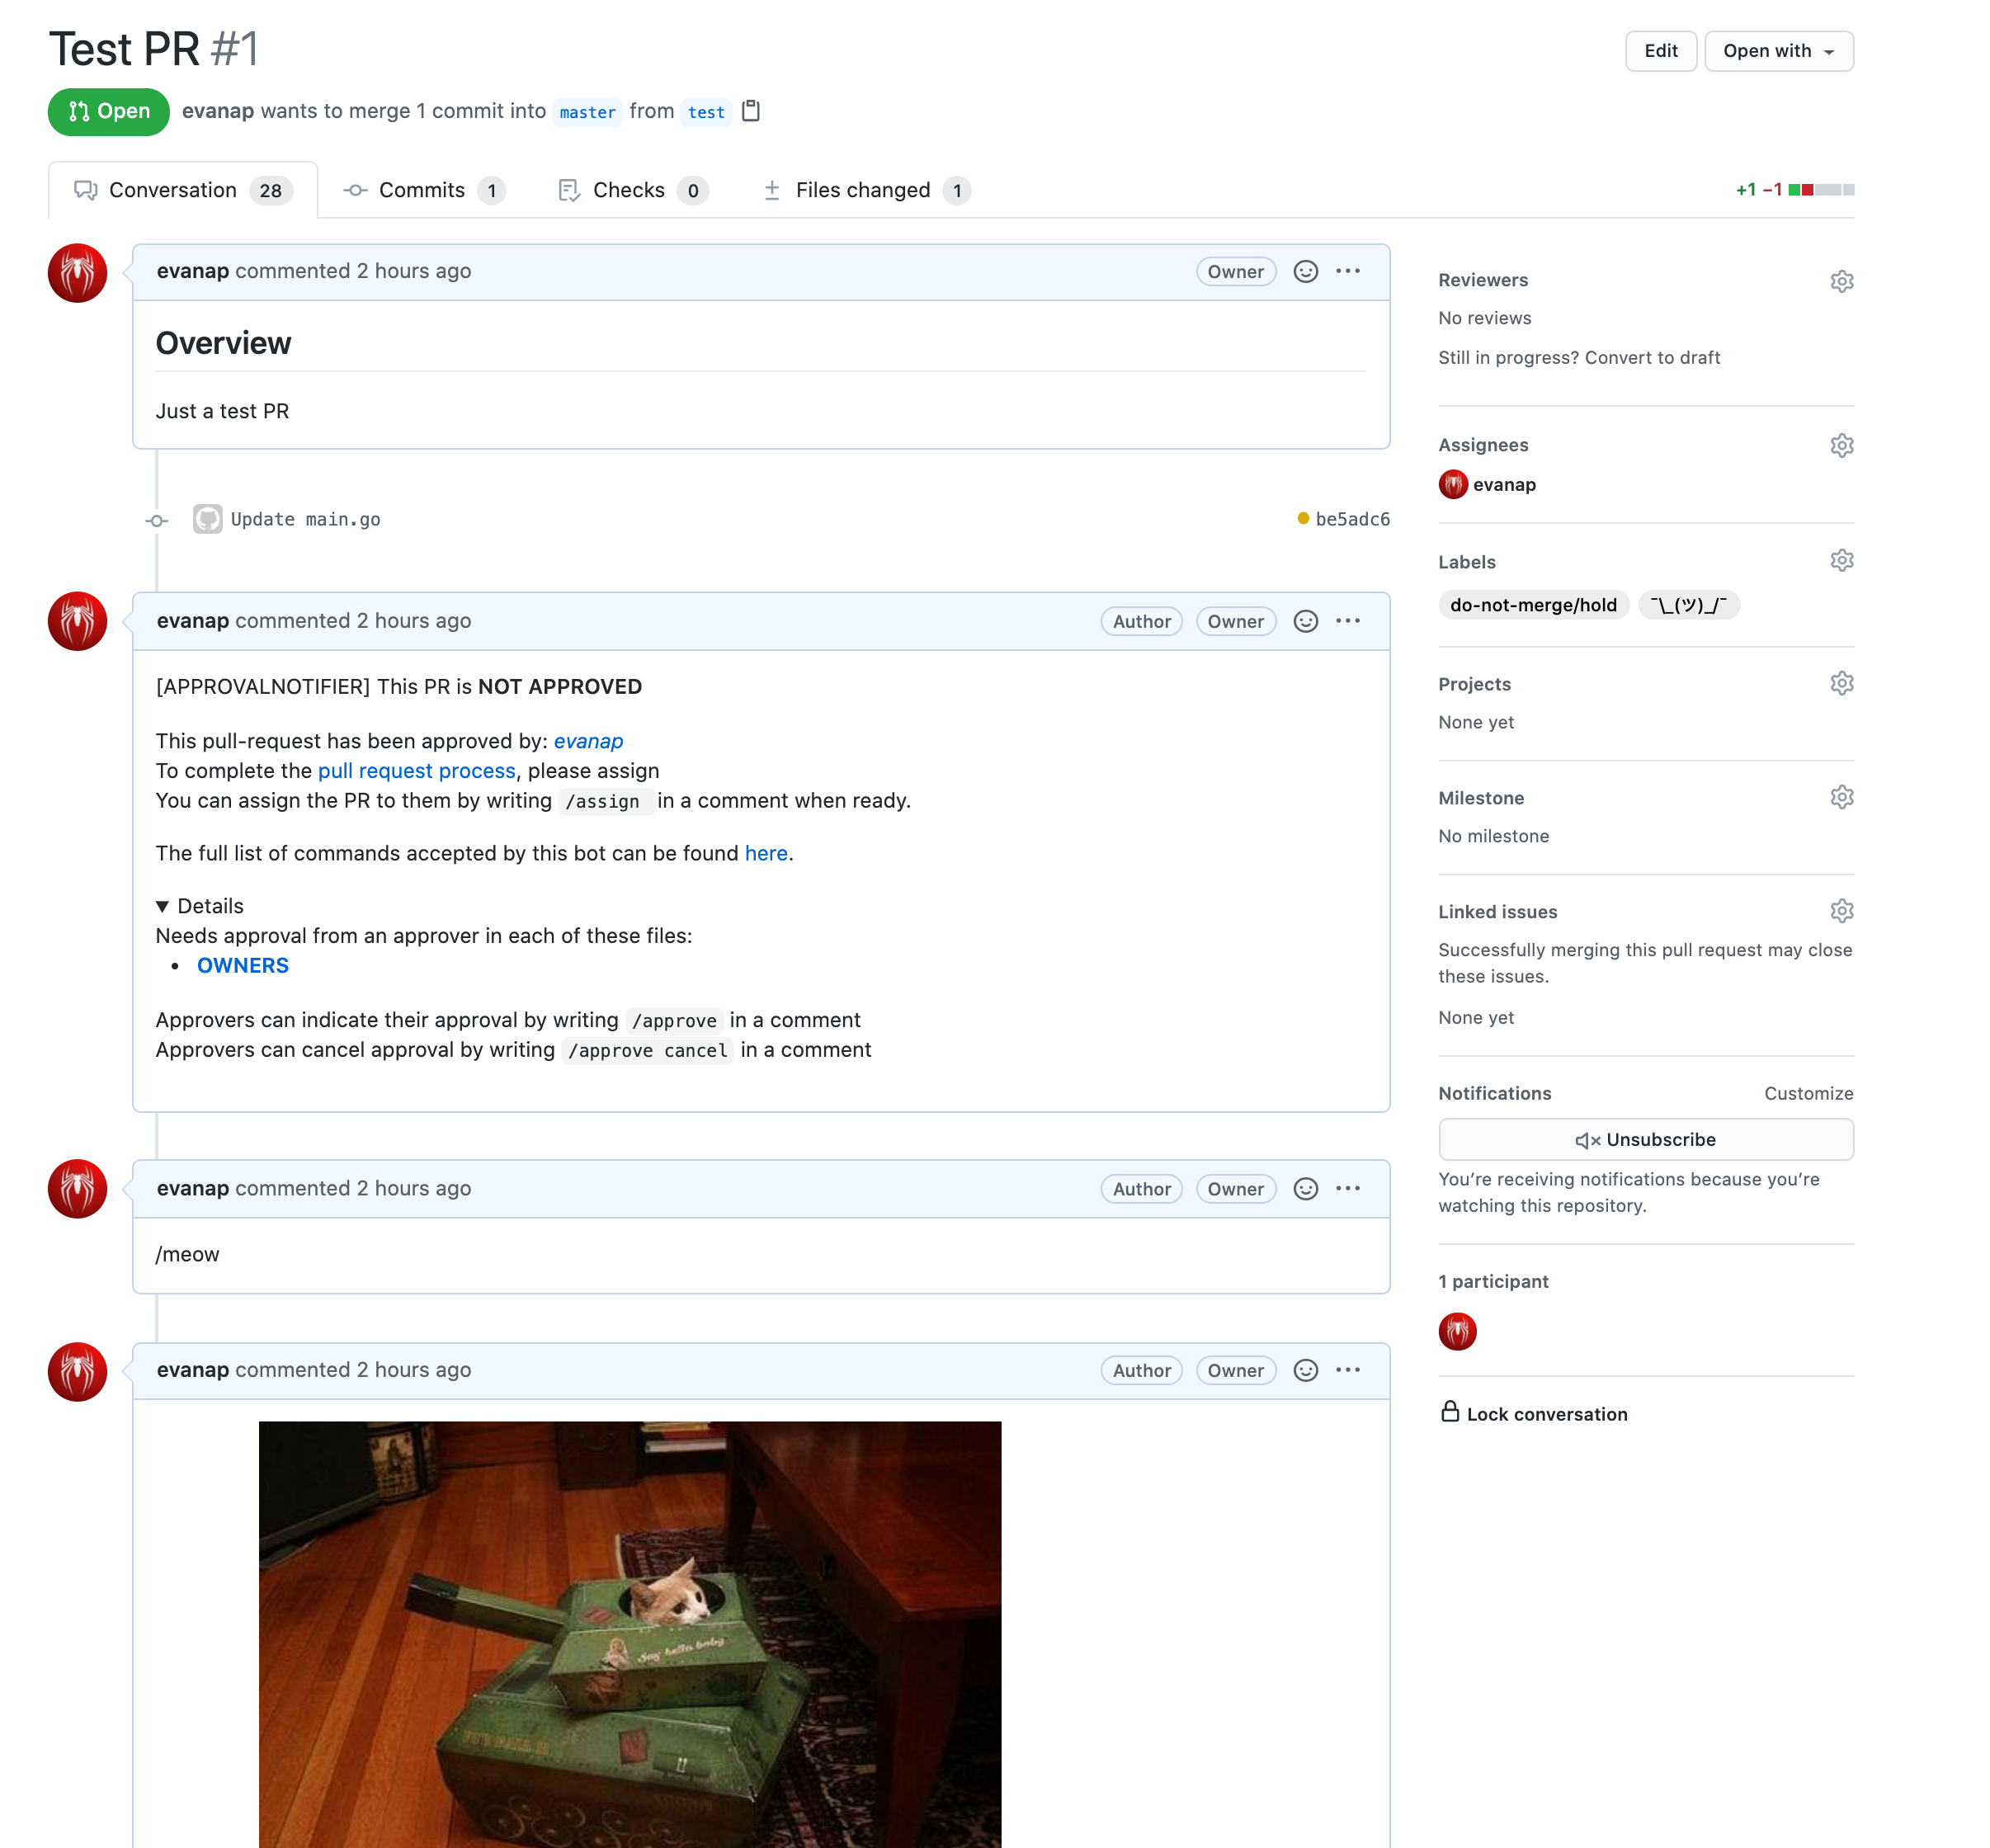Copy the test branch name with the clipboard icon
Viewport: 1990px width, 1848px height.
(751, 111)
